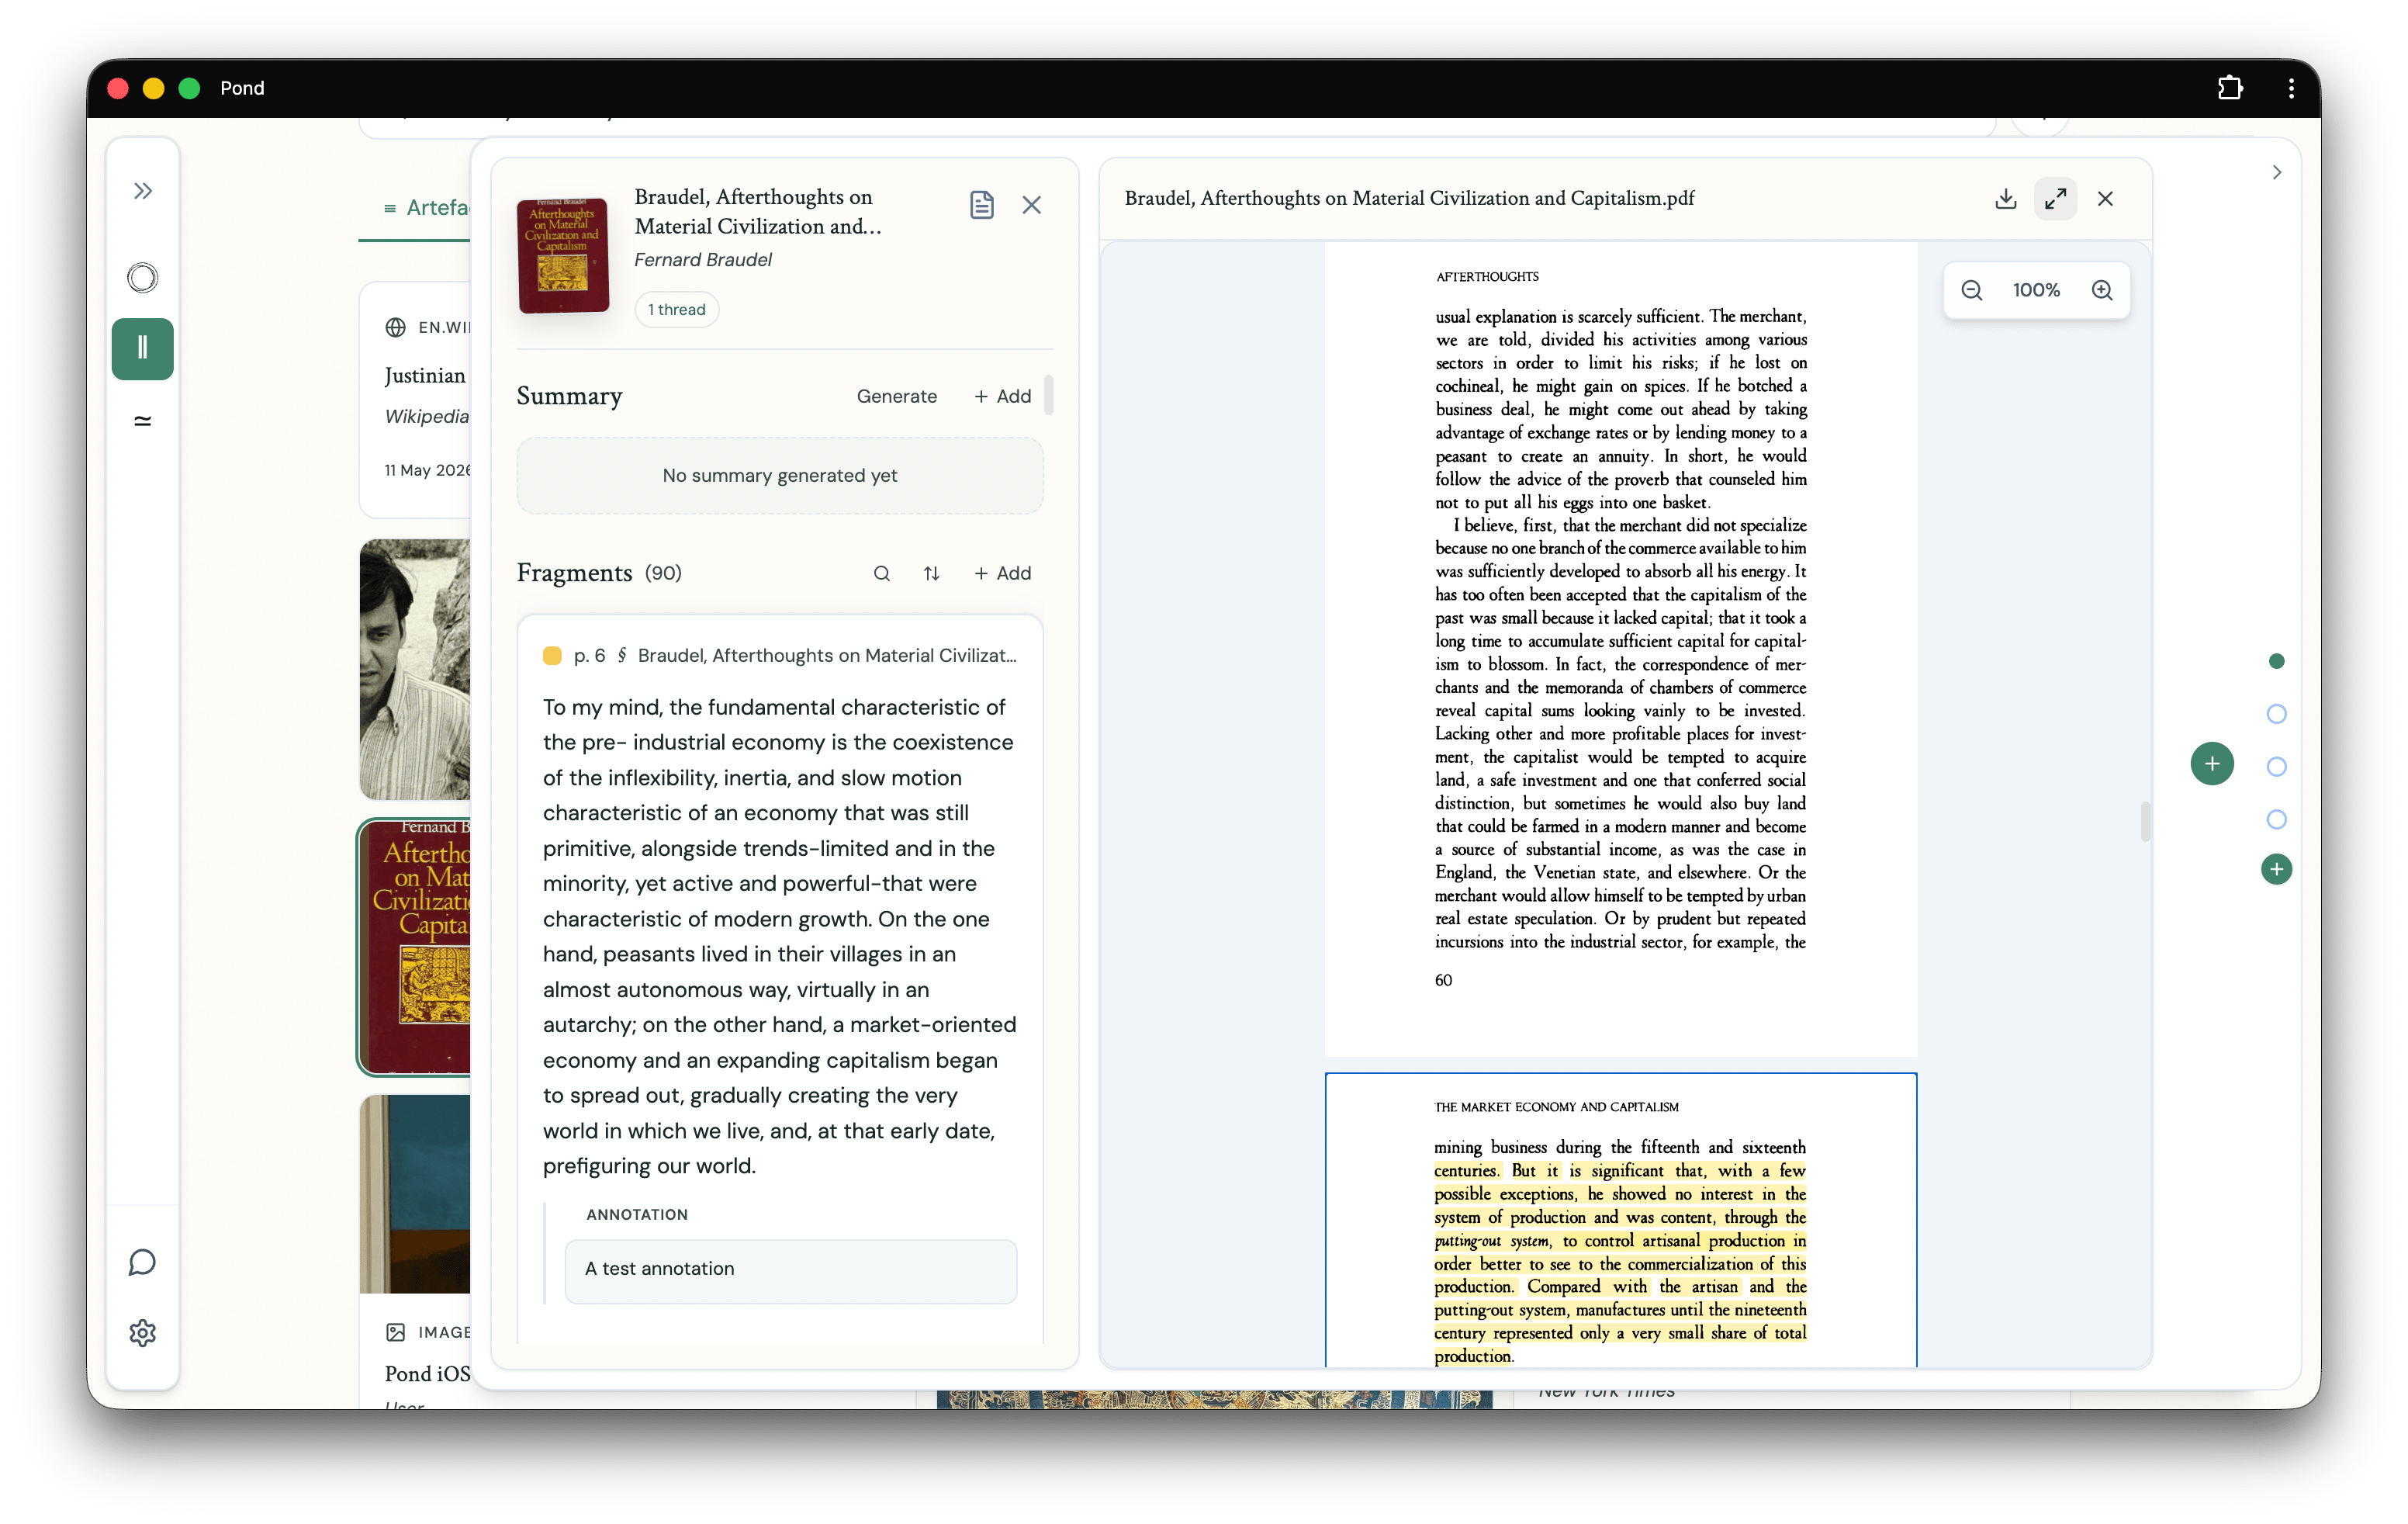Click the small green plus button below dots
This screenshot has height=1524, width=2408.
[2276, 869]
